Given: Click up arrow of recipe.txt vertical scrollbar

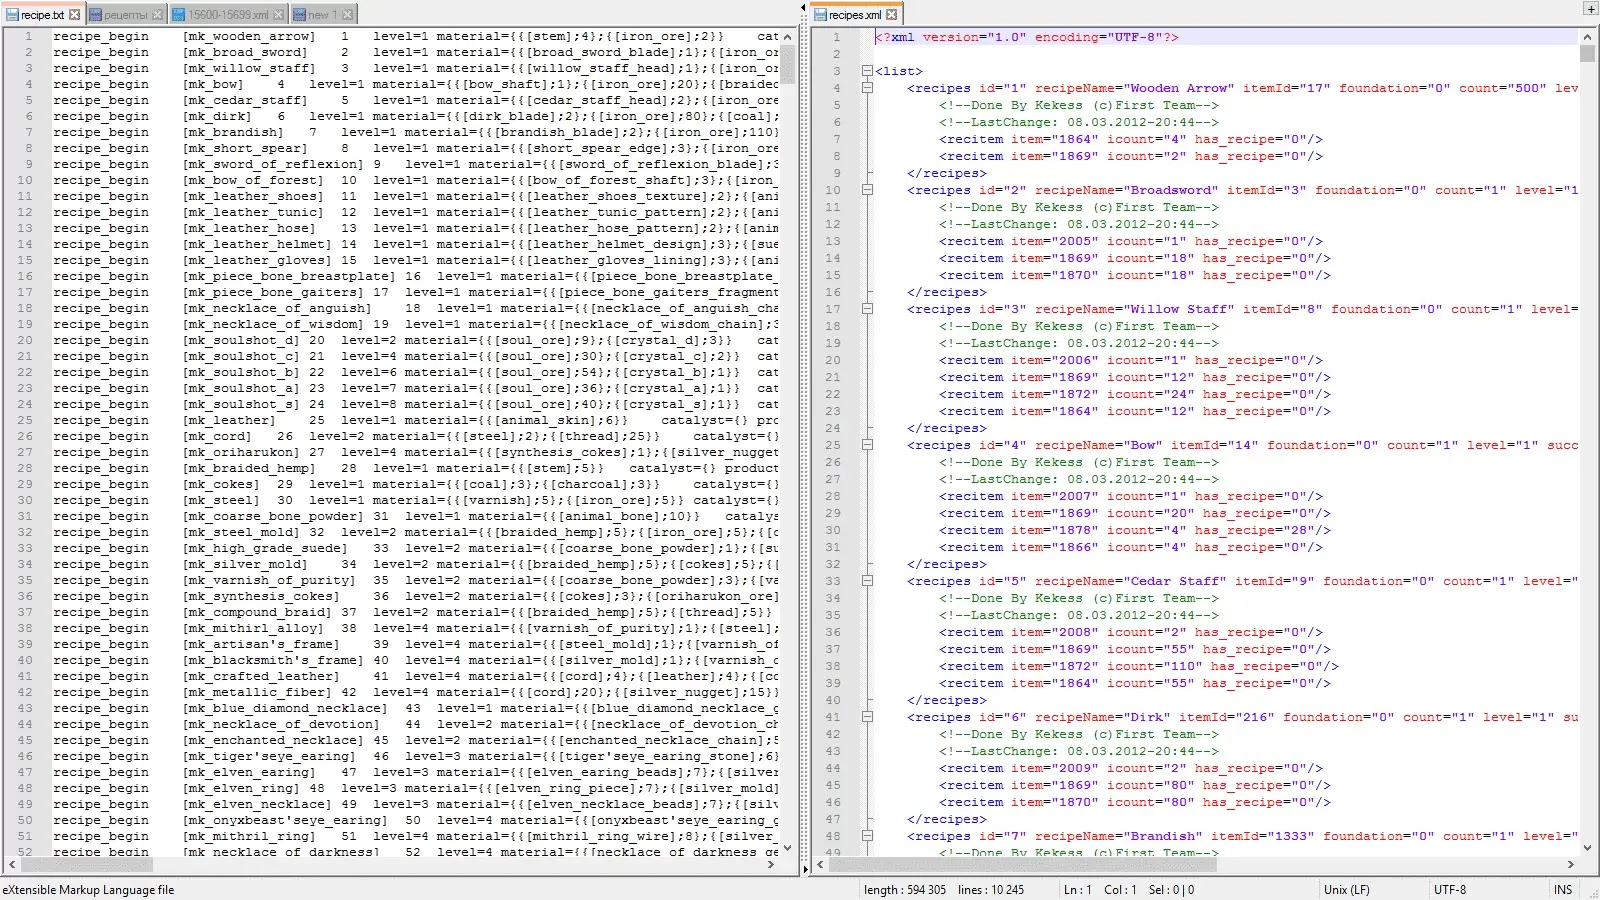Looking at the screenshot, I should coord(788,37).
